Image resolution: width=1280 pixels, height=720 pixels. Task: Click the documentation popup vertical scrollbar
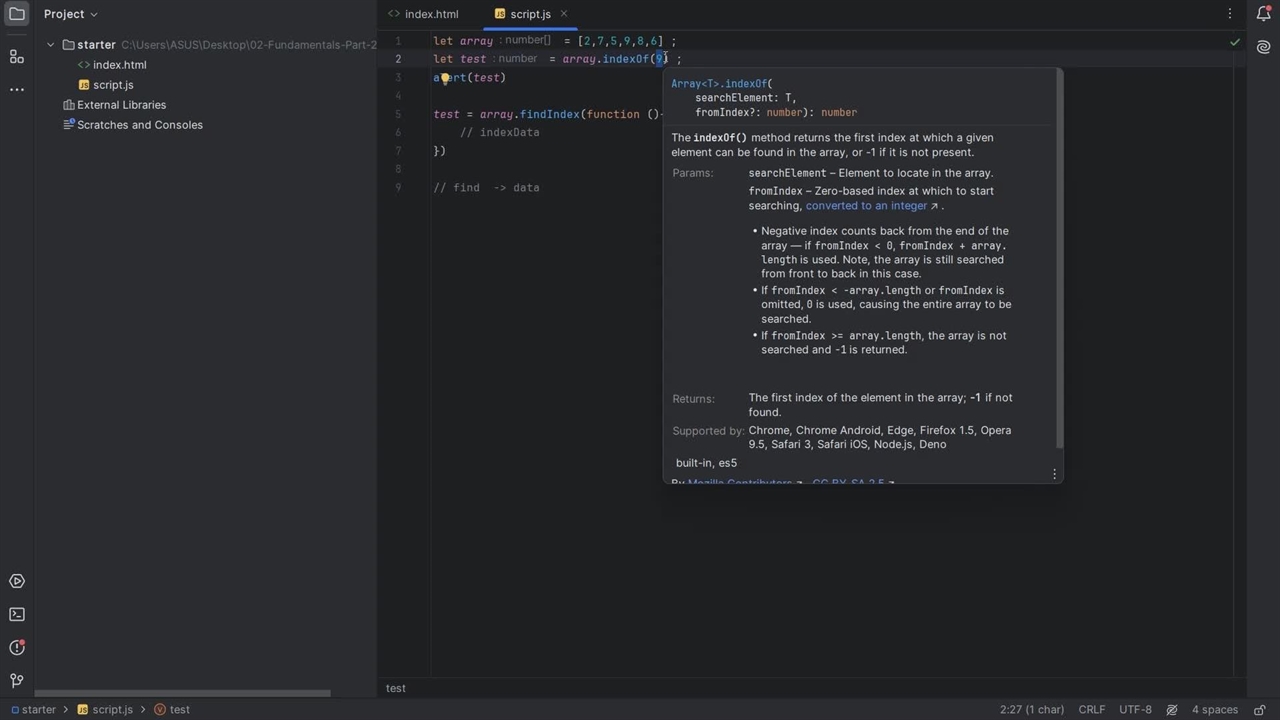click(1059, 260)
